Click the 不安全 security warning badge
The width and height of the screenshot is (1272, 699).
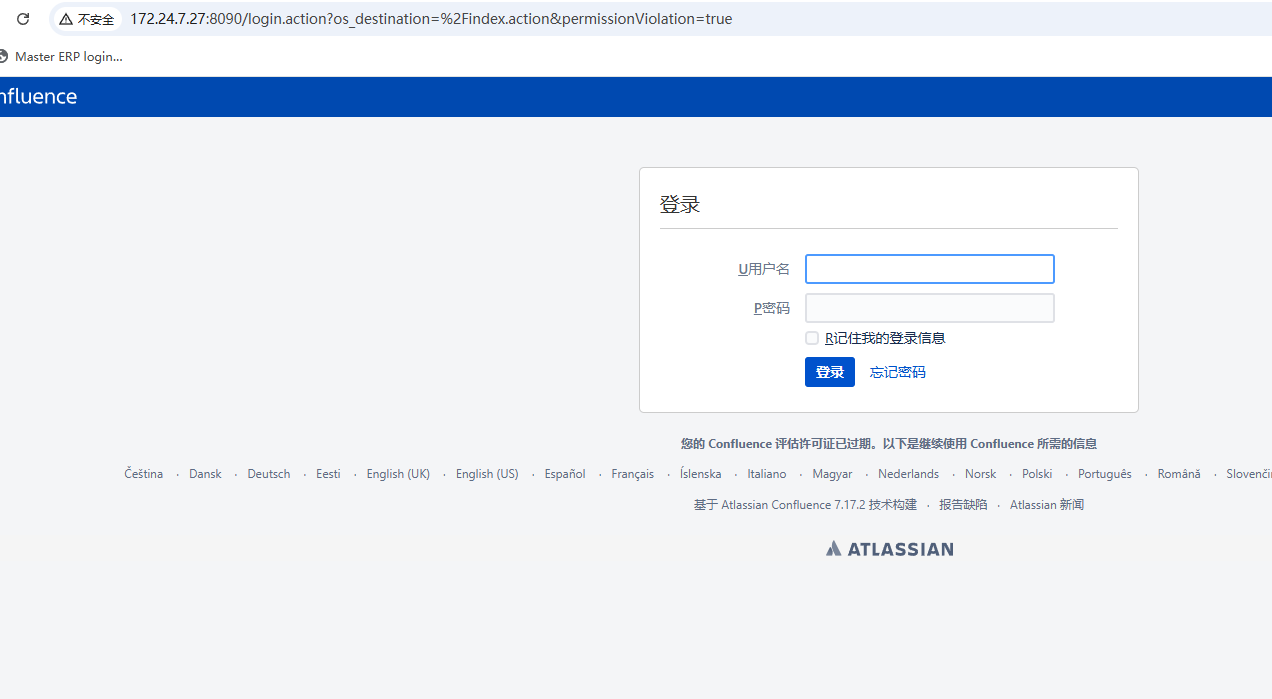point(87,19)
